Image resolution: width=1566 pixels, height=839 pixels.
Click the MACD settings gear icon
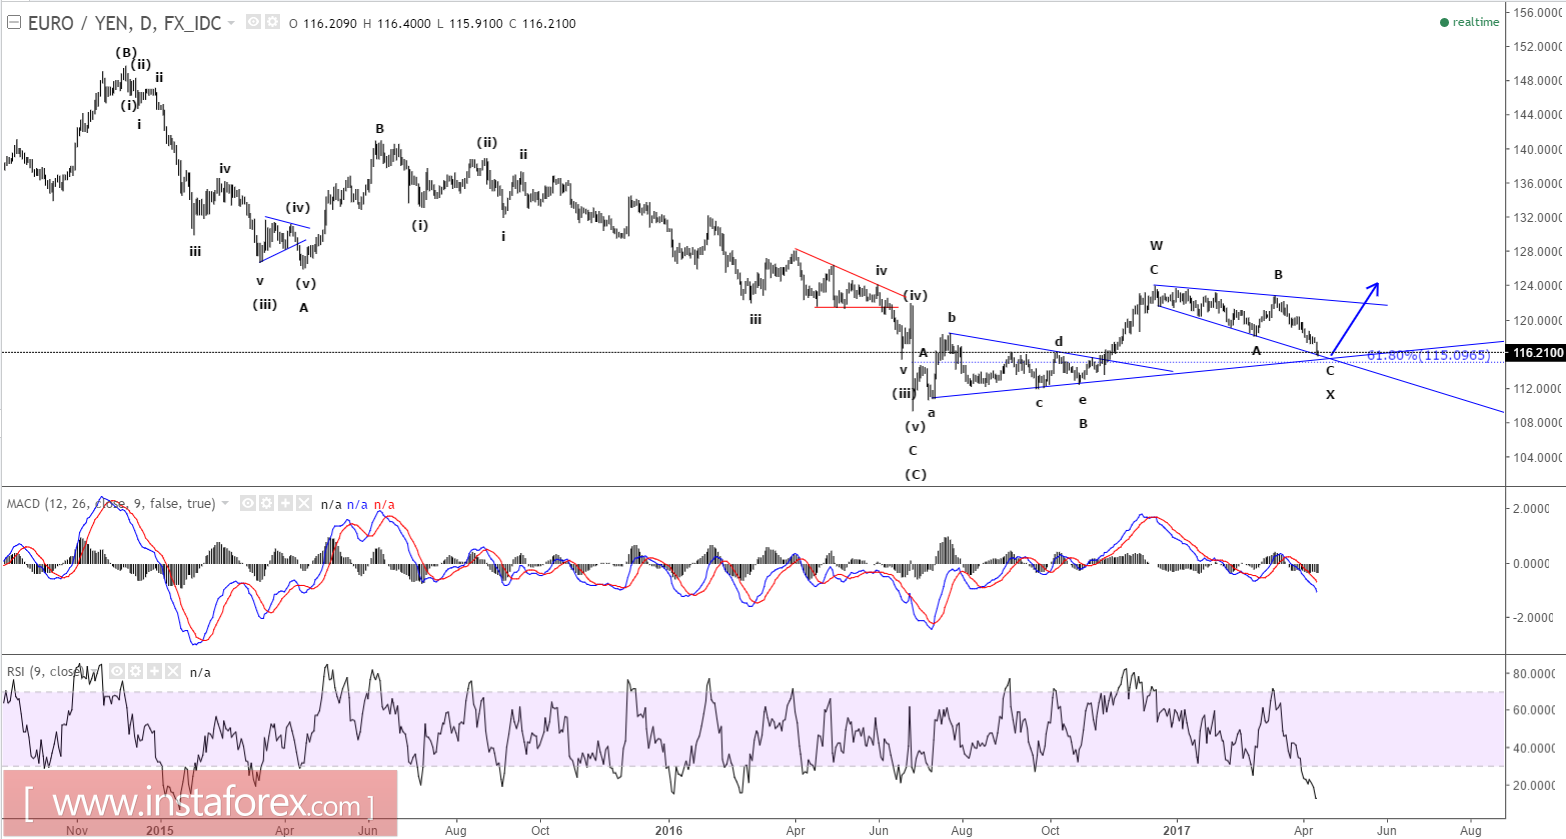pyautogui.click(x=266, y=503)
